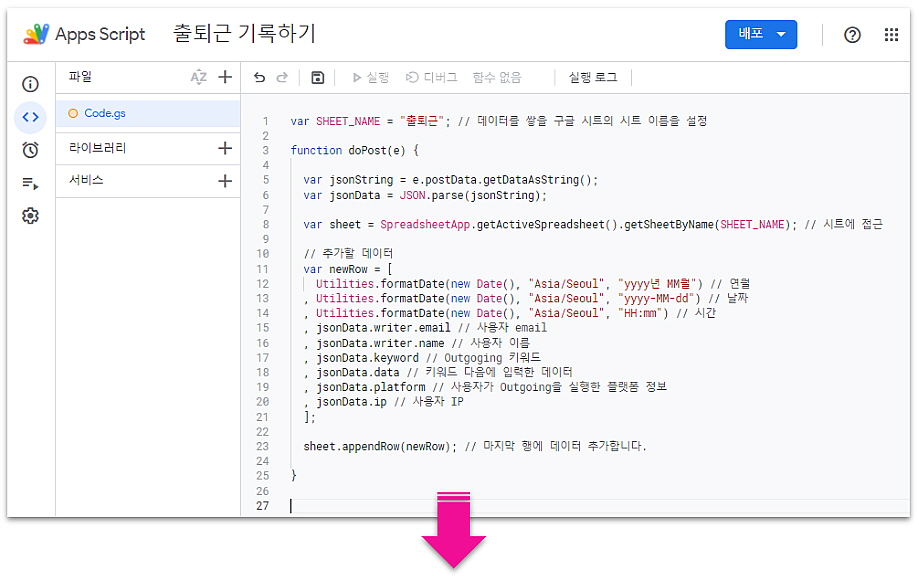
Task: Click the redo arrow in the toolbar
Action: coord(282,78)
